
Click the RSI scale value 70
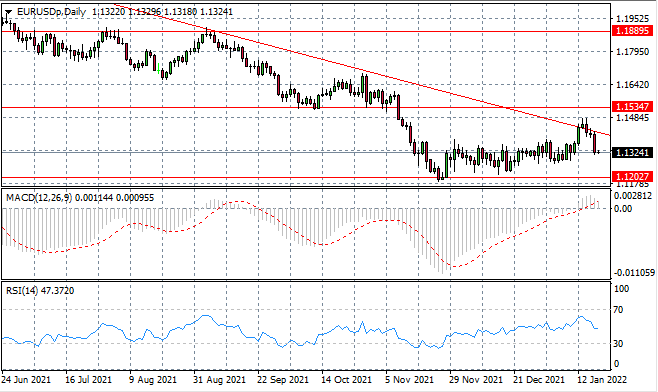click(x=618, y=310)
